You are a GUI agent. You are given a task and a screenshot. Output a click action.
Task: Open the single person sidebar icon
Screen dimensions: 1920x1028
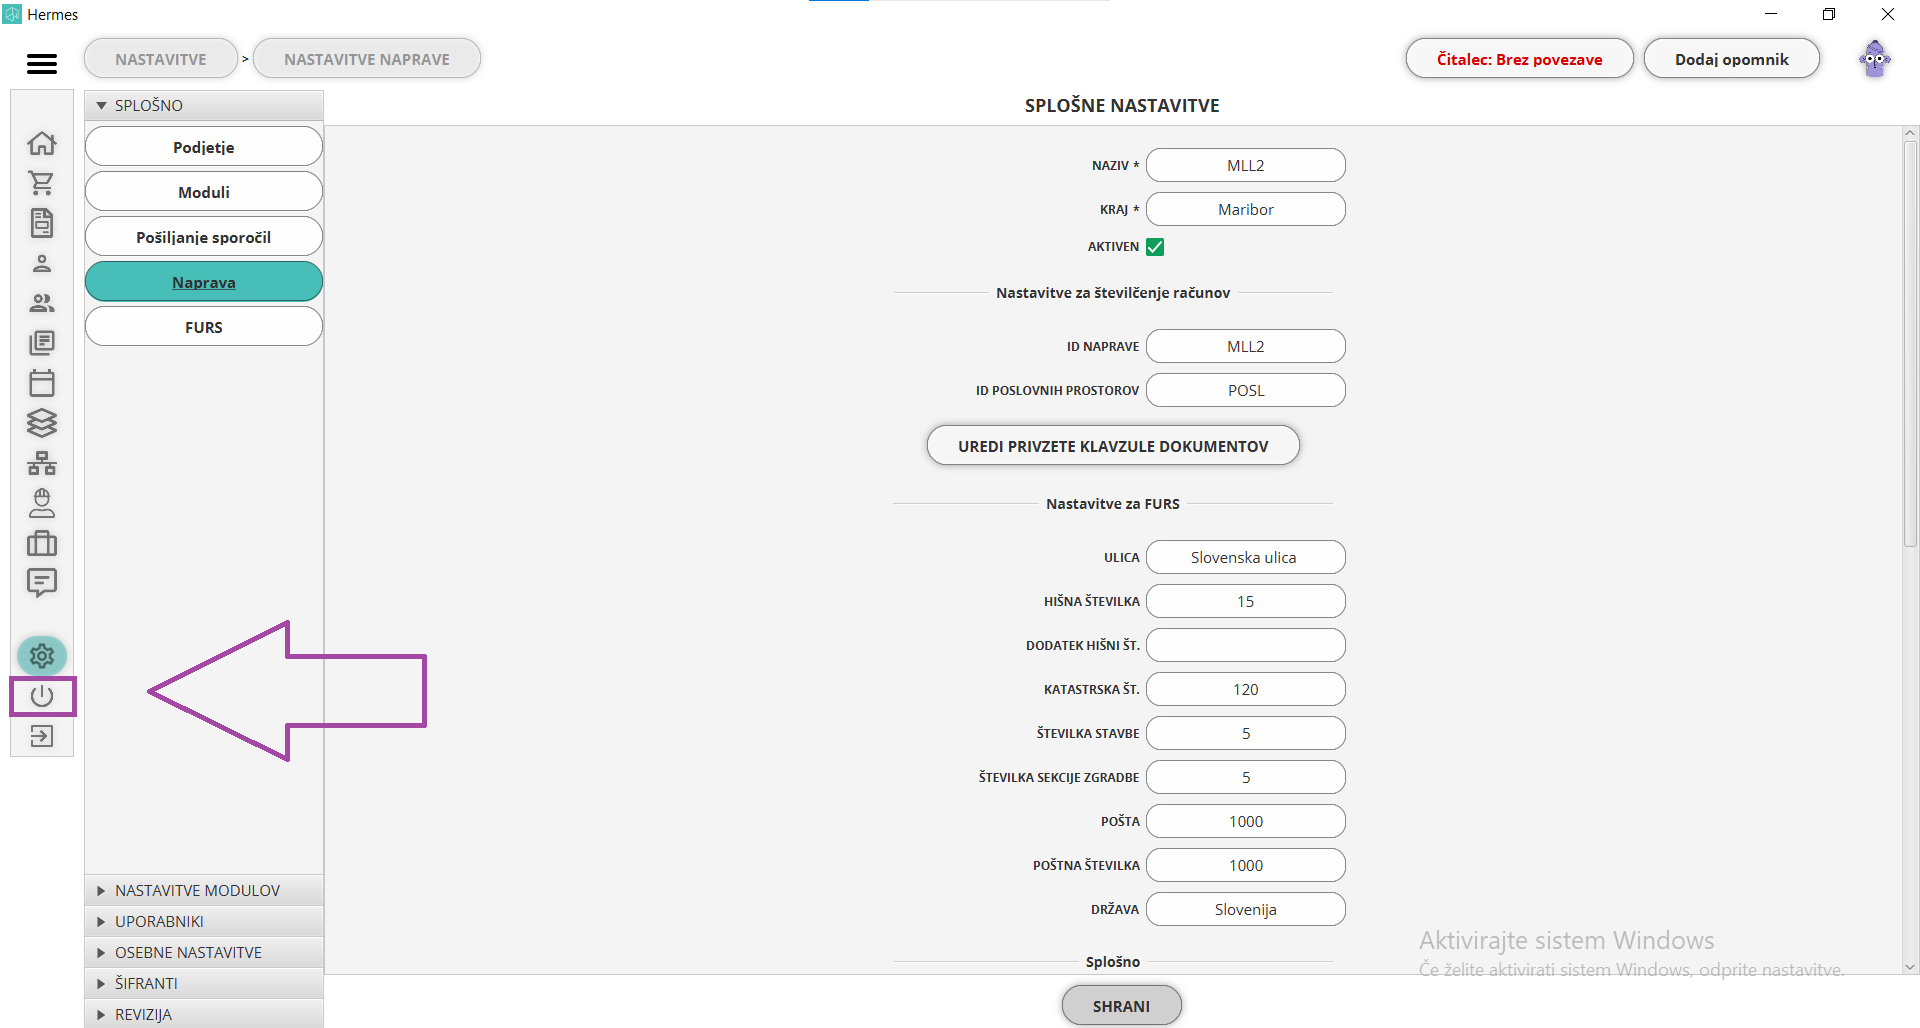pyautogui.click(x=42, y=263)
